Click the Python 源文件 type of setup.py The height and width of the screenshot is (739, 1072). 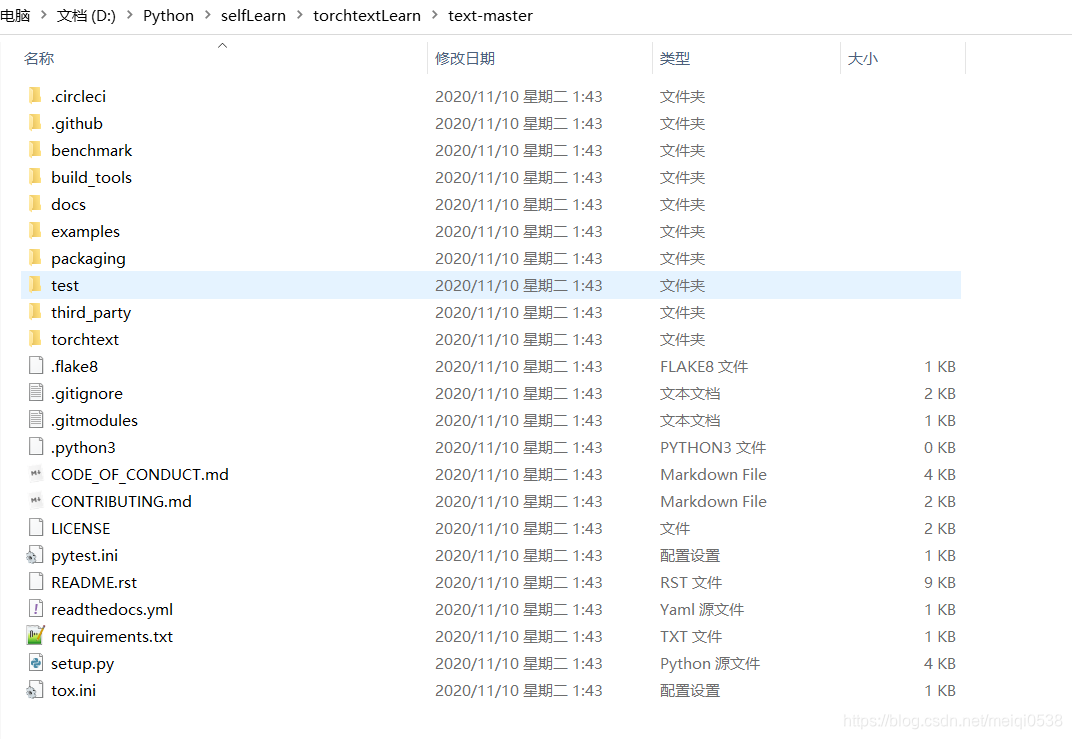pos(710,664)
